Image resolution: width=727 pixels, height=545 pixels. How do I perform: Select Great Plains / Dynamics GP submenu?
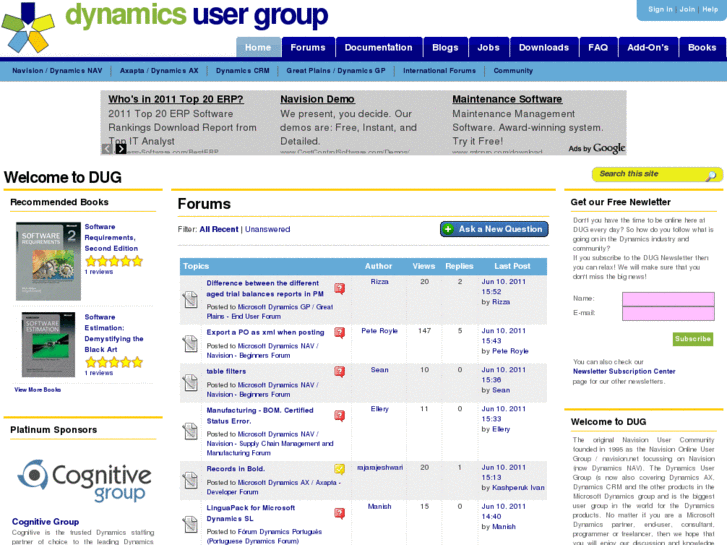(336, 71)
